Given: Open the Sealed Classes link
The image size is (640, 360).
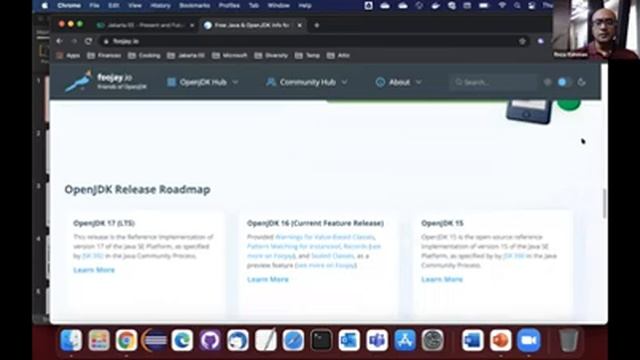Looking at the screenshot, I should coord(333,256).
